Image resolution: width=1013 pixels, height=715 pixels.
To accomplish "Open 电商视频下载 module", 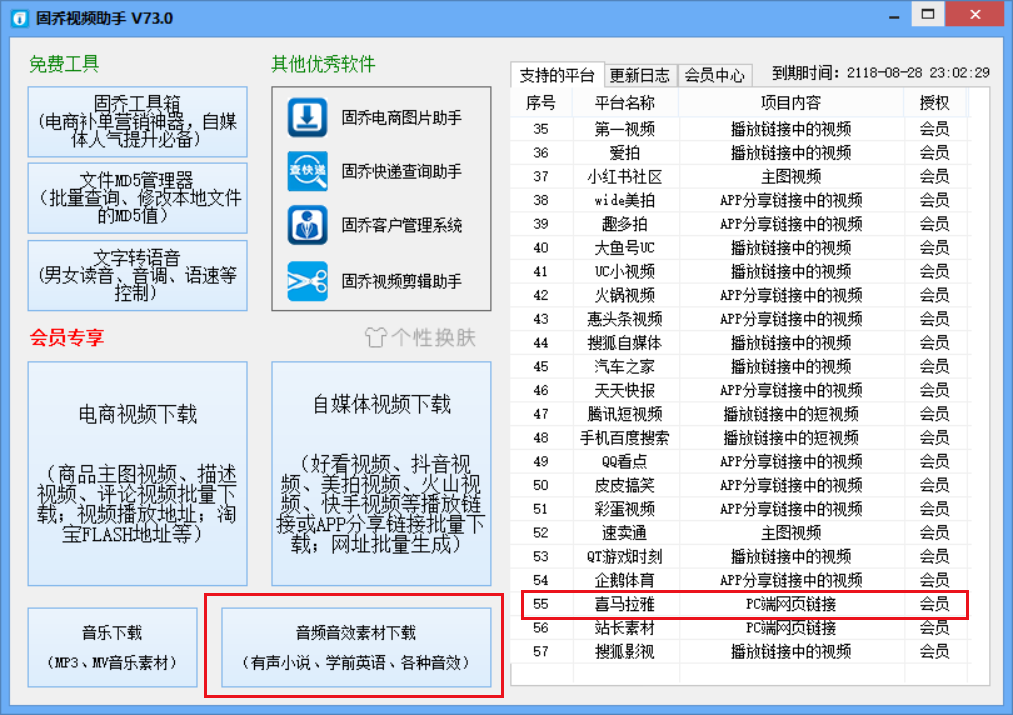I will tap(138, 473).
